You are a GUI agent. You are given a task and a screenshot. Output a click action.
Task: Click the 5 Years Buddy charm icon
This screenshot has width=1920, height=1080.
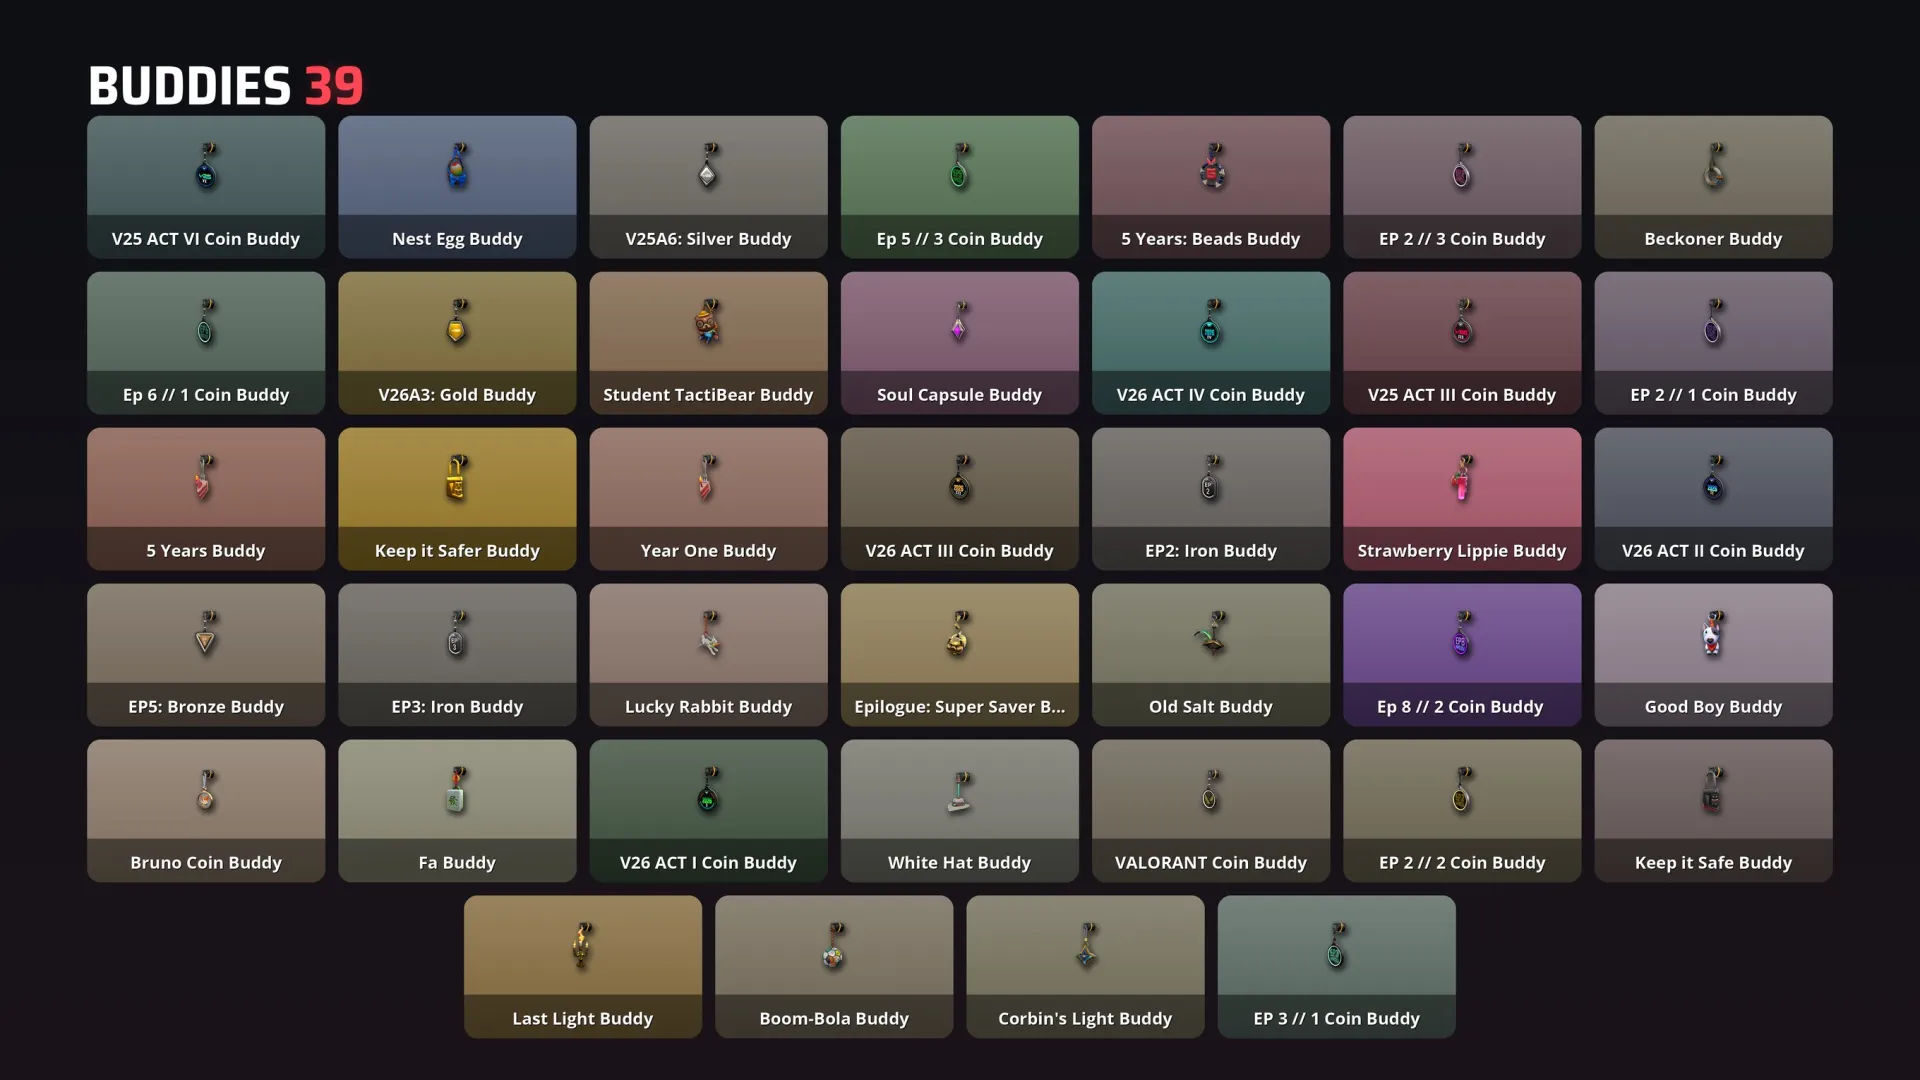(x=206, y=478)
